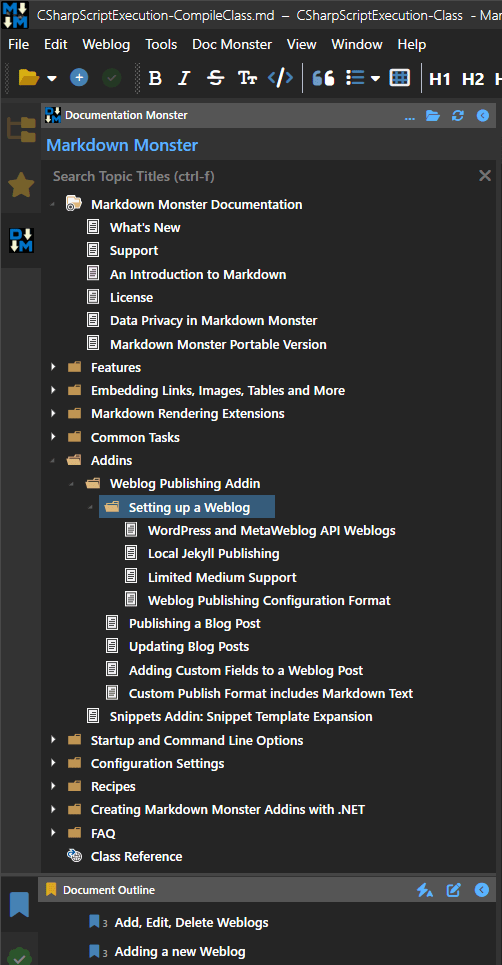Expand Startup and Command Line Options folder
Image resolution: width=502 pixels, height=965 pixels.
[x=53, y=740]
